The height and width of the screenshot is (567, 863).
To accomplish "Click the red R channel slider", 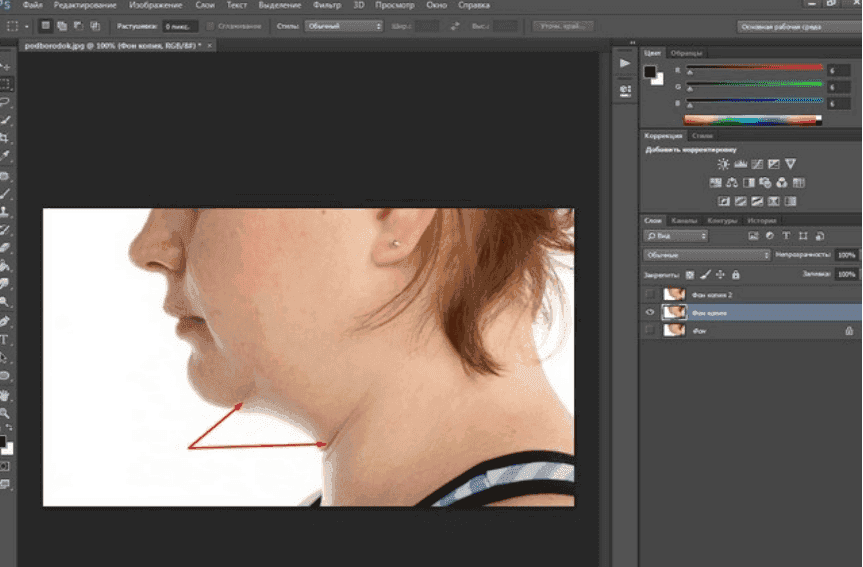I will coord(752,69).
